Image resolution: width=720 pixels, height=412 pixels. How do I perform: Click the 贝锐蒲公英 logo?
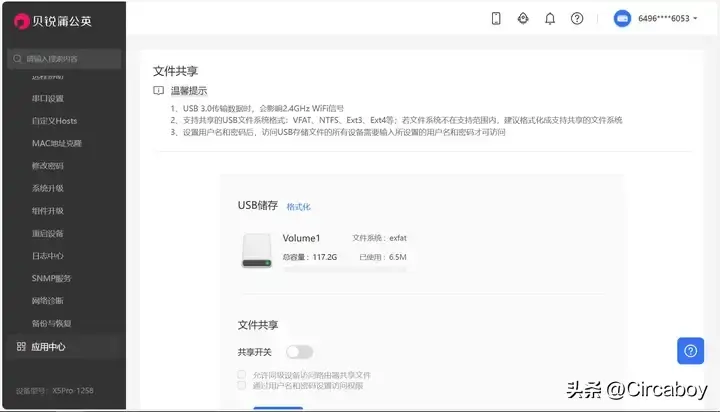click(53, 21)
